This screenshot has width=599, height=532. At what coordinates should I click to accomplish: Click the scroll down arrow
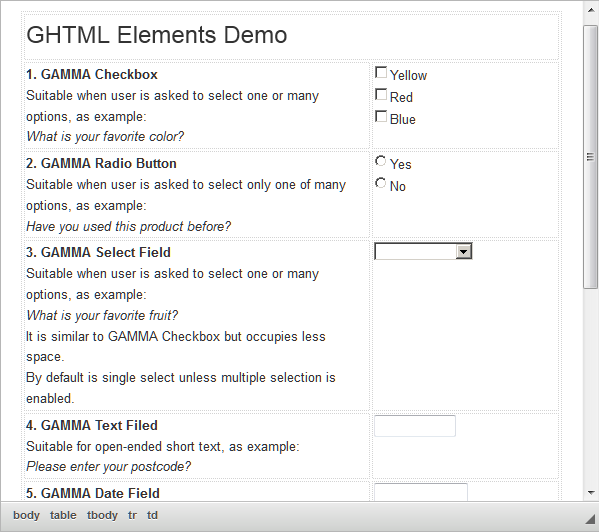591,493
